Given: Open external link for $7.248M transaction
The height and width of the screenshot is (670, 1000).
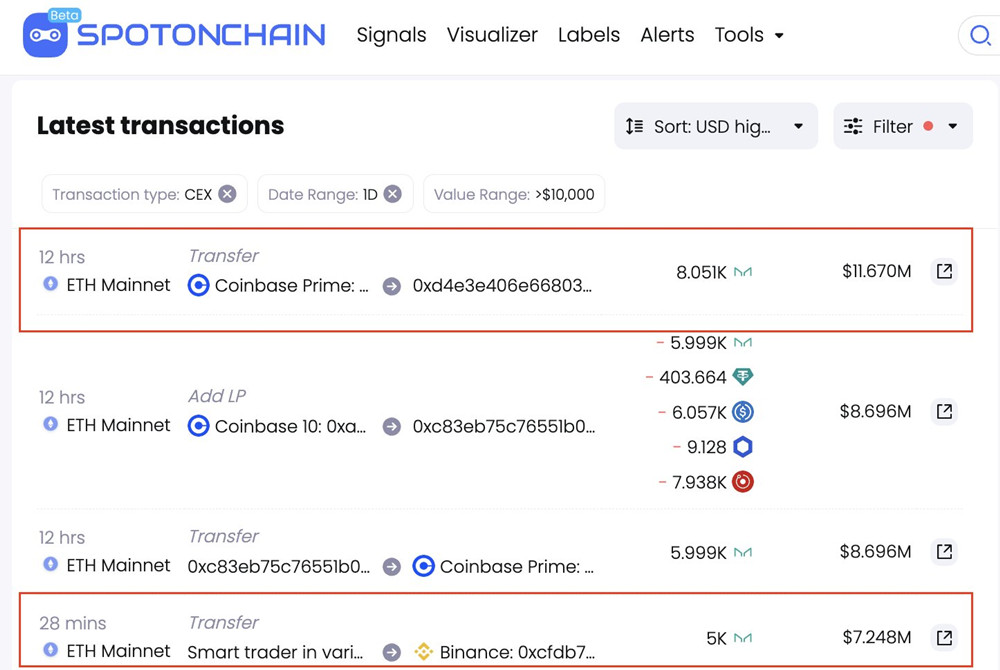Looking at the screenshot, I should pyautogui.click(x=944, y=637).
